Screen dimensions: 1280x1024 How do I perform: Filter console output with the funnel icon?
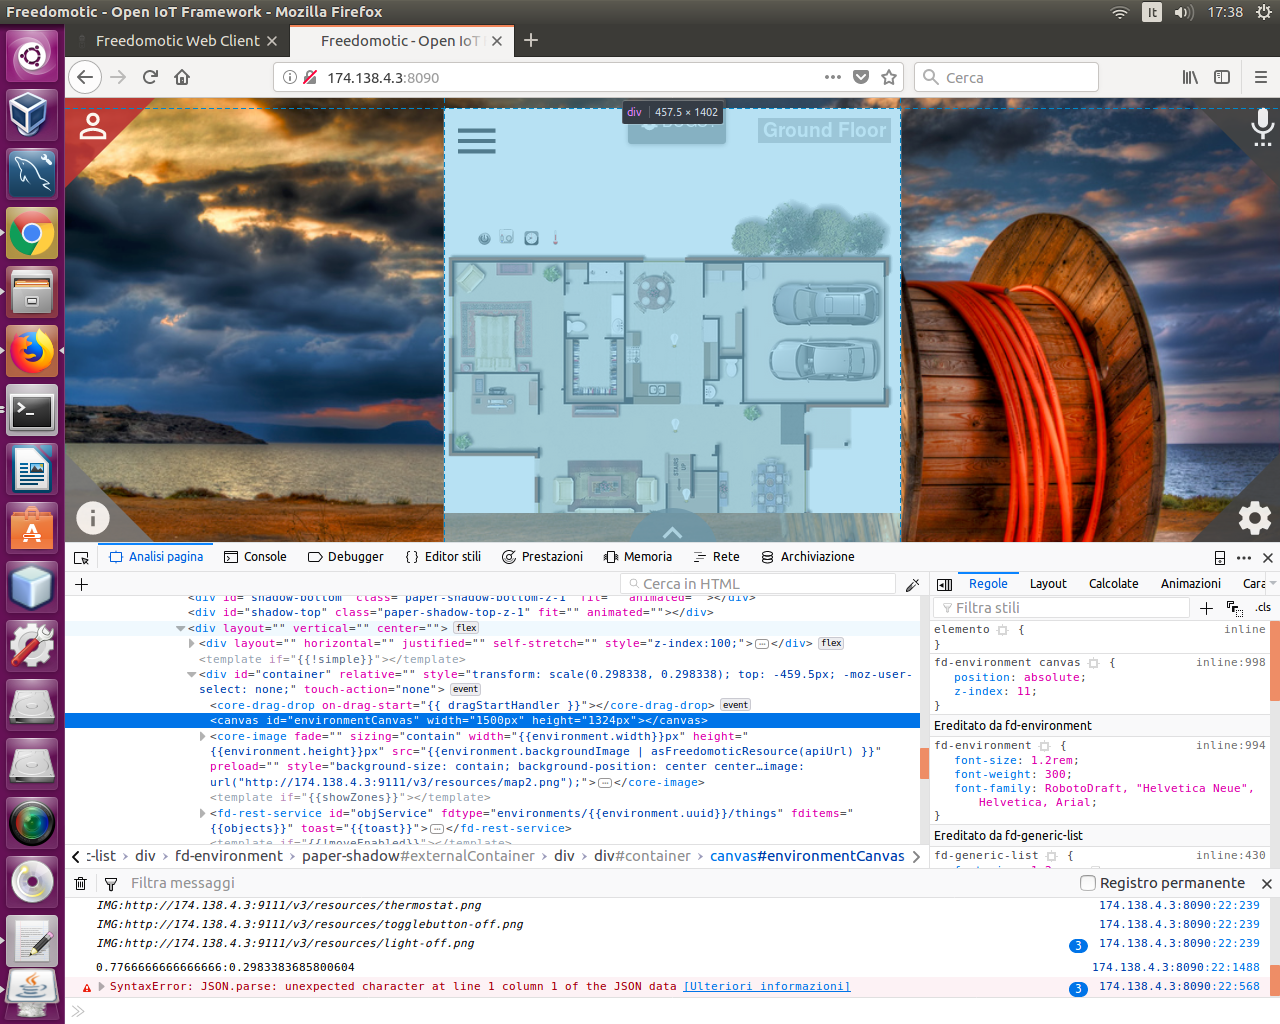point(111,883)
